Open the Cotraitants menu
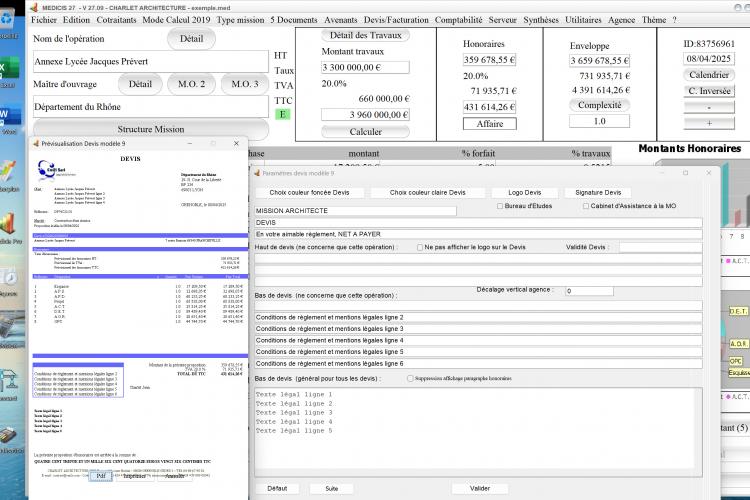The image size is (750, 500). pos(116,20)
